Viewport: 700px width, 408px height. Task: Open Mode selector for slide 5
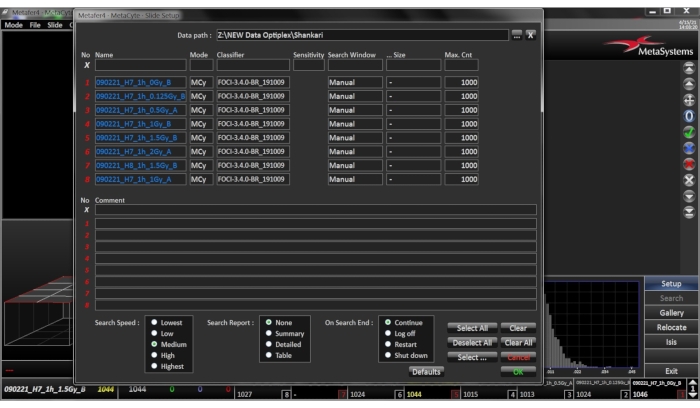199,138
